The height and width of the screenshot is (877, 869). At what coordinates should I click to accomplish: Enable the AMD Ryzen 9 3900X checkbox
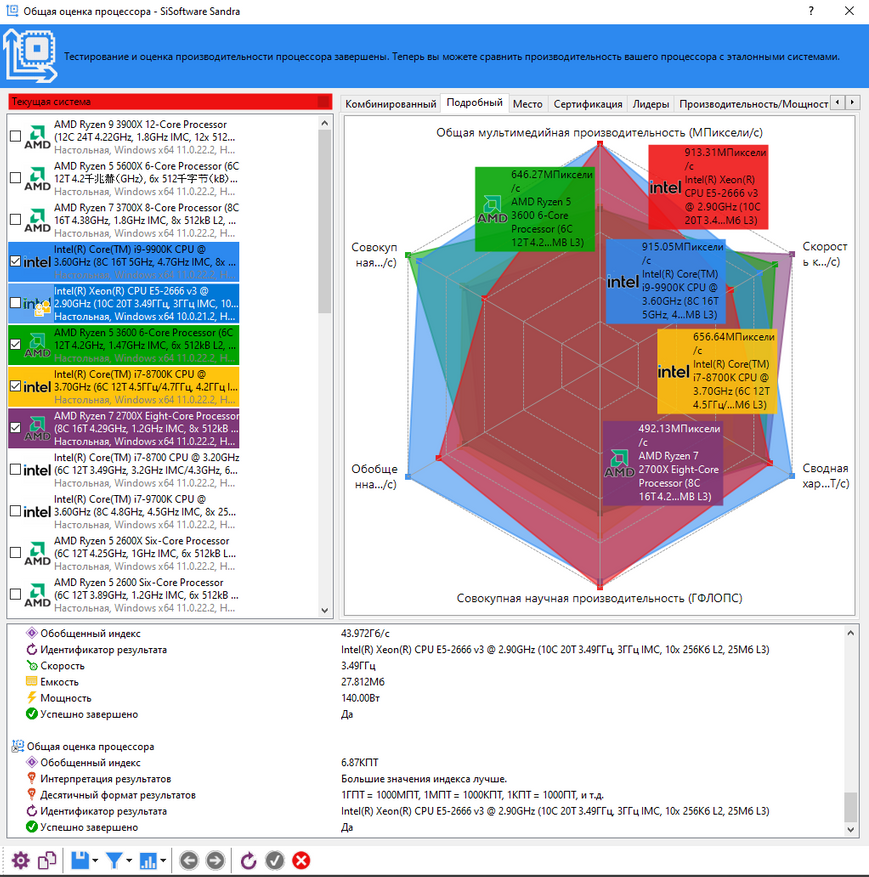click(15, 136)
